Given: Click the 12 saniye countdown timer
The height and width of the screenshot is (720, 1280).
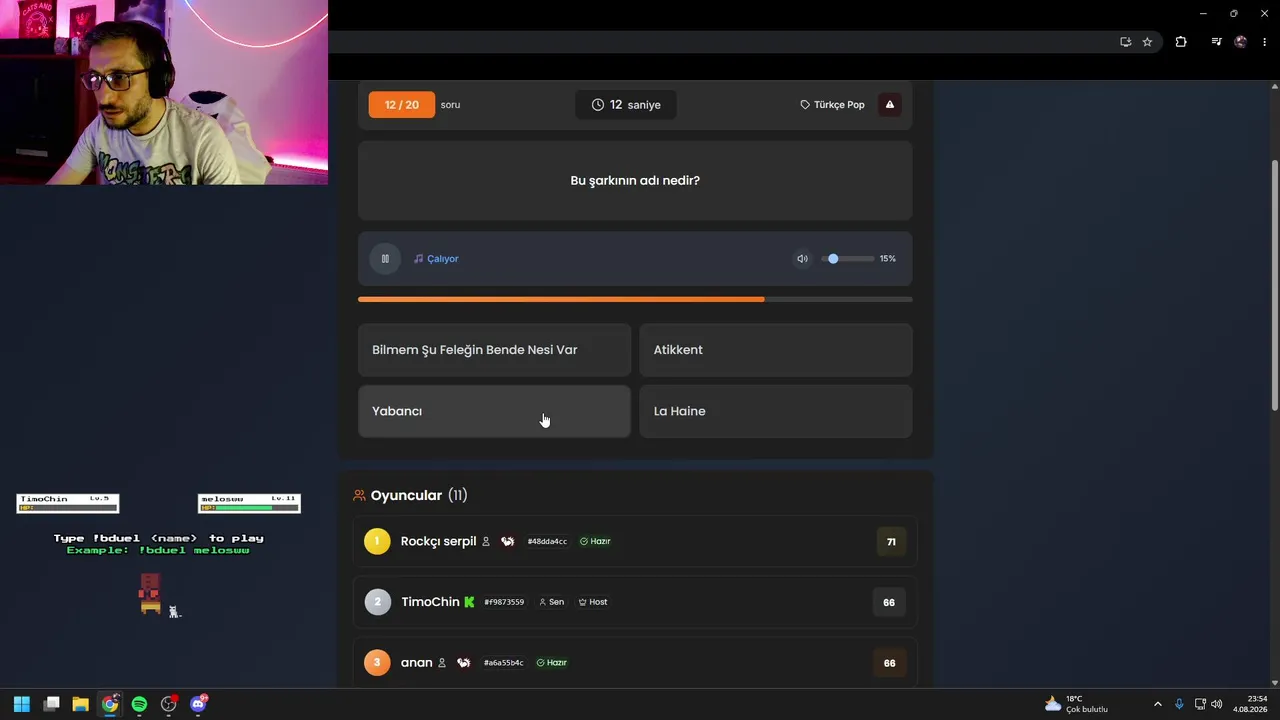Looking at the screenshot, I should click(x=626, y=105).
